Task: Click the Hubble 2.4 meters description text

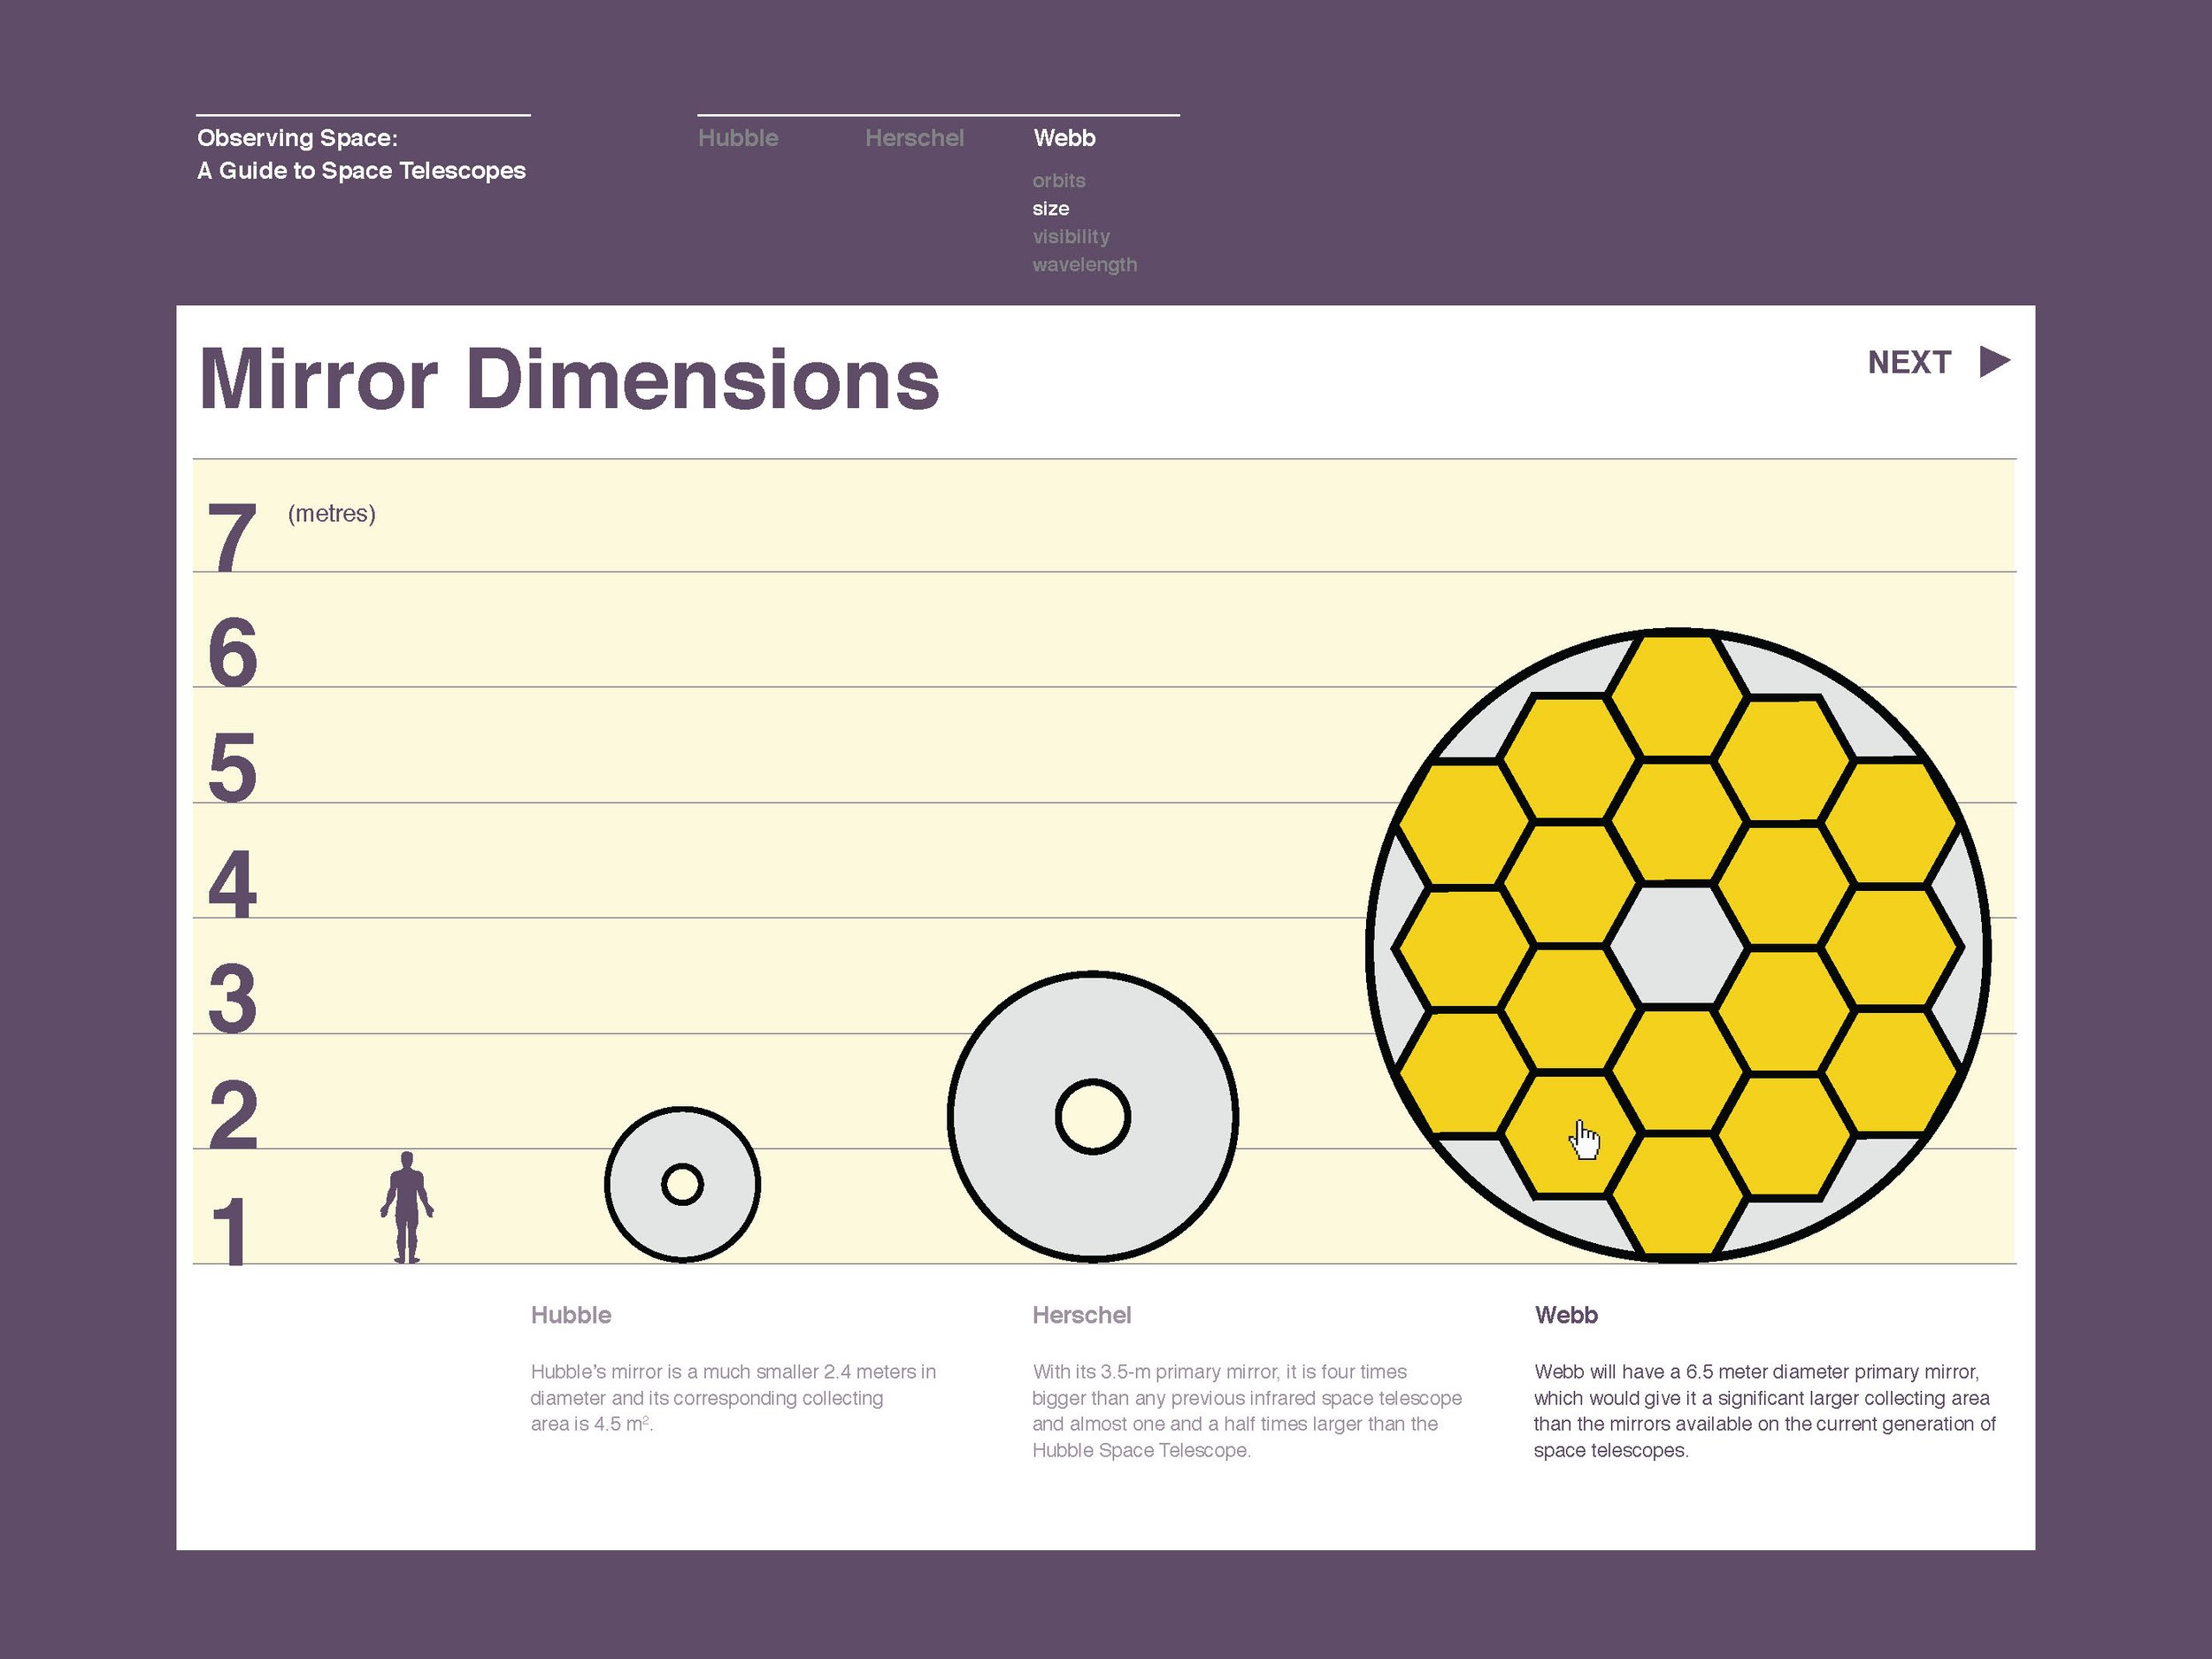Action: (x=733, y=1398)
